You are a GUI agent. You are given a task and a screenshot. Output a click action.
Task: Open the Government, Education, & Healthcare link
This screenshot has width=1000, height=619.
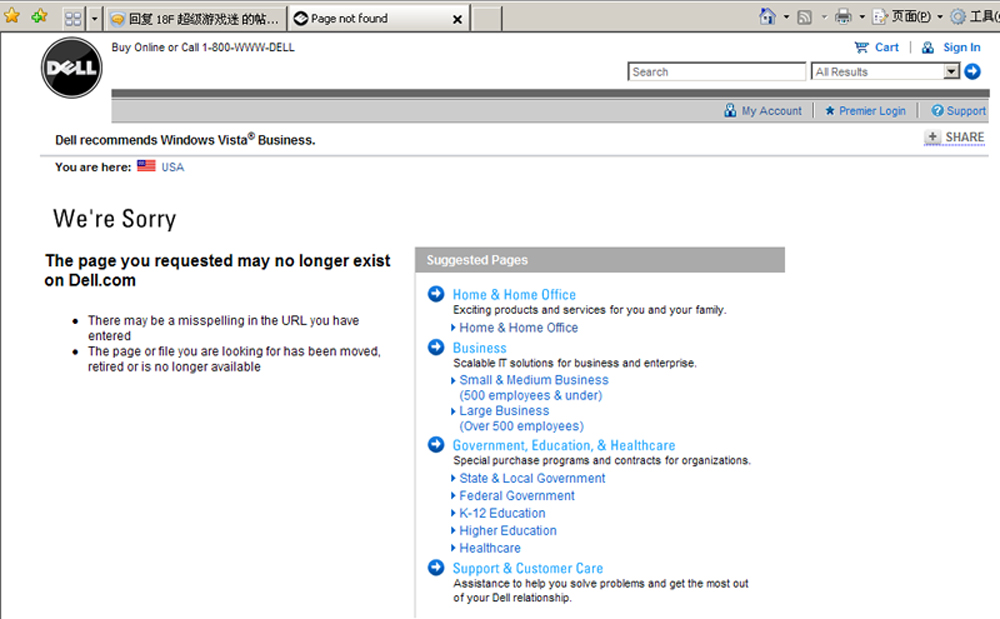[x=564, y=446]
